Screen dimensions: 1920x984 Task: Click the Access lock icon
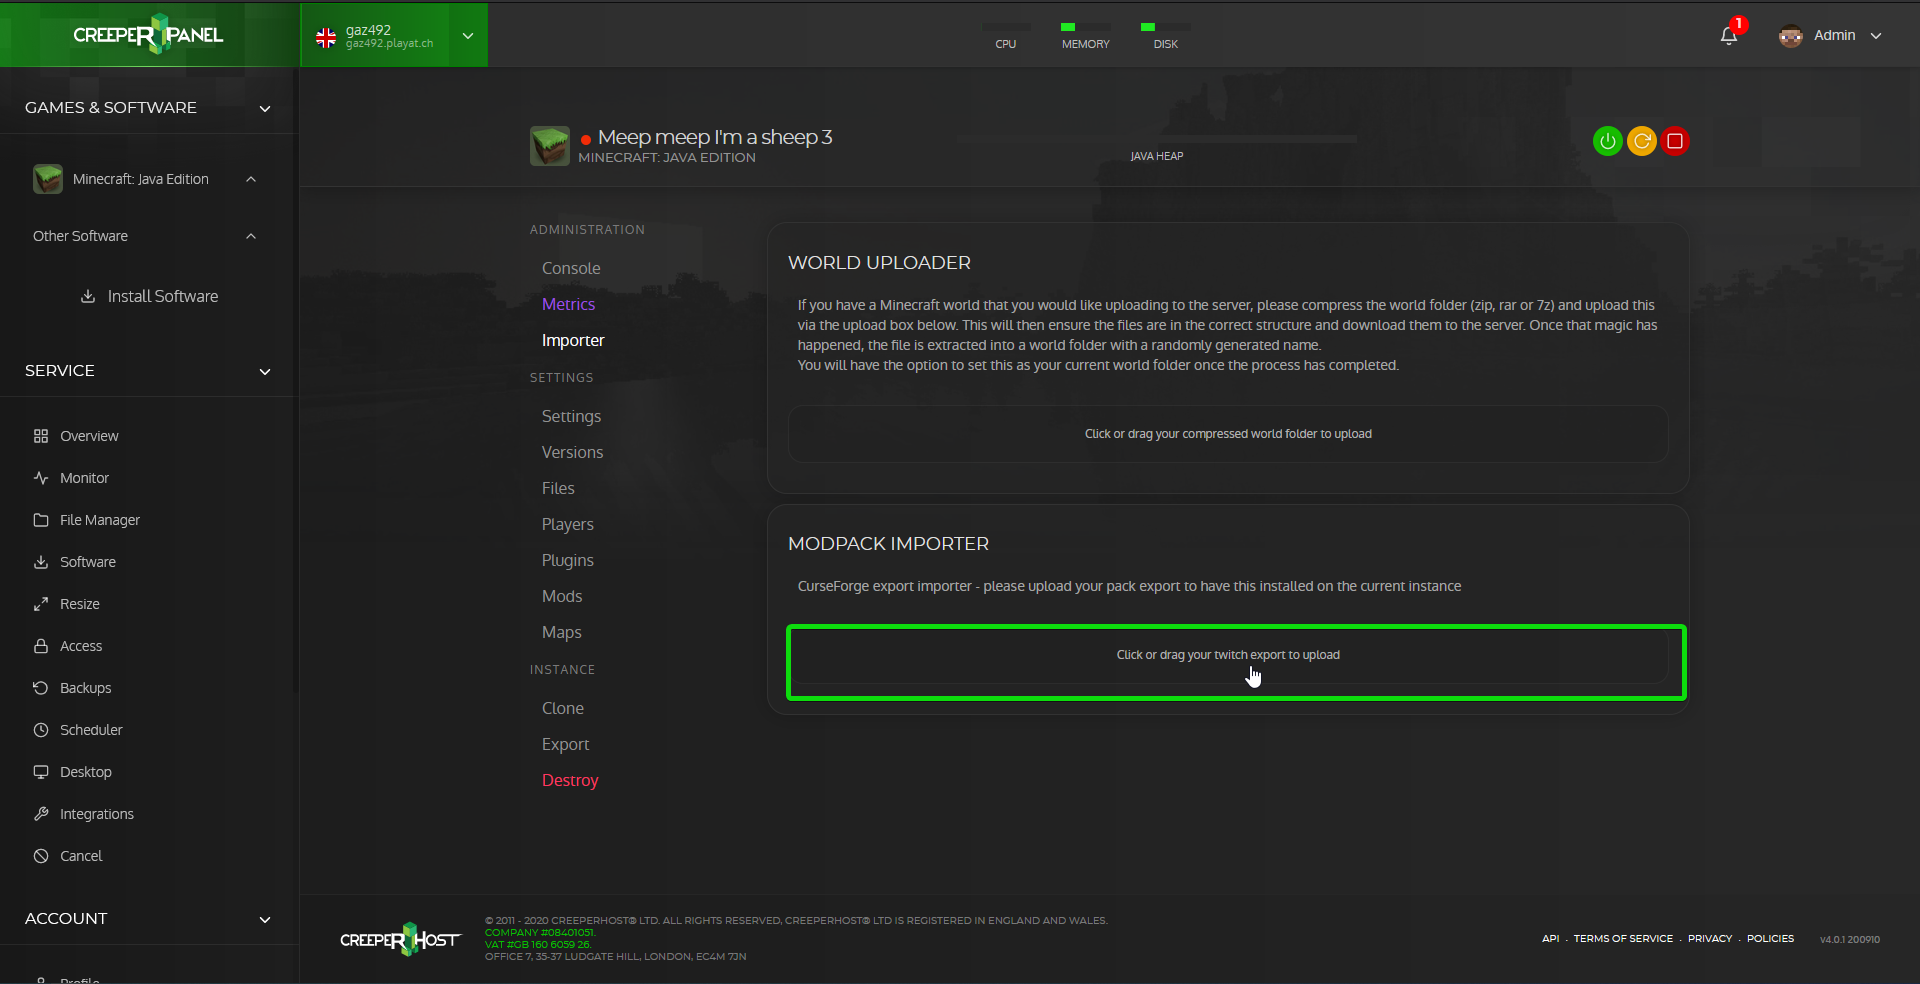coord(41,646)
